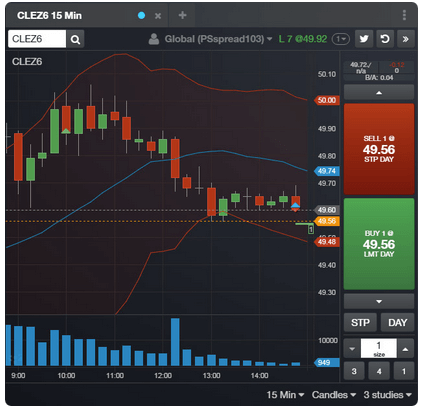Screen dimensions: 423x410
Task: Click the 13:00 time axis label
Action: coord(211,376)
